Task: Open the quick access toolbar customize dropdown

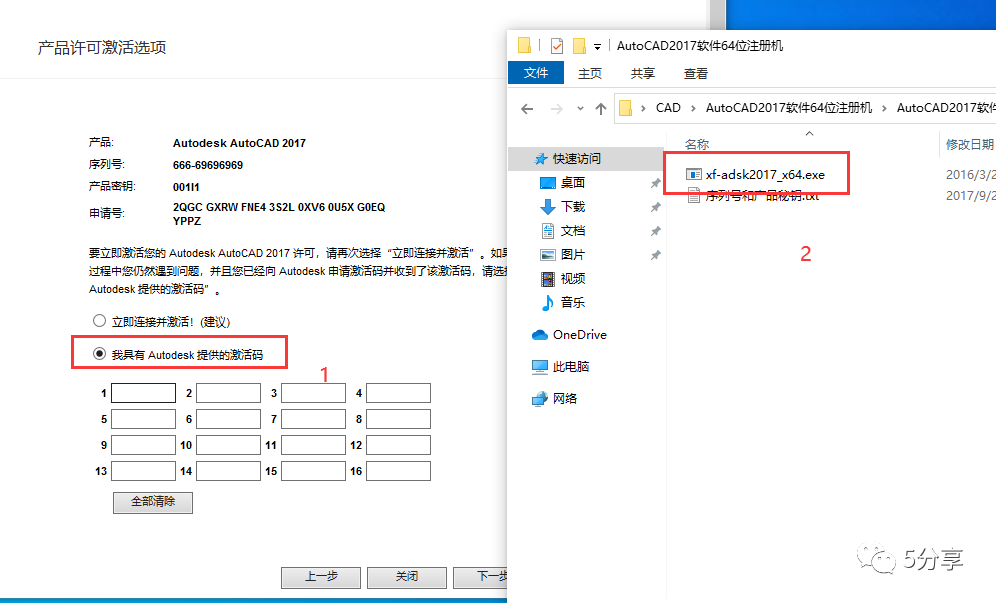Action: coord(597,46)
